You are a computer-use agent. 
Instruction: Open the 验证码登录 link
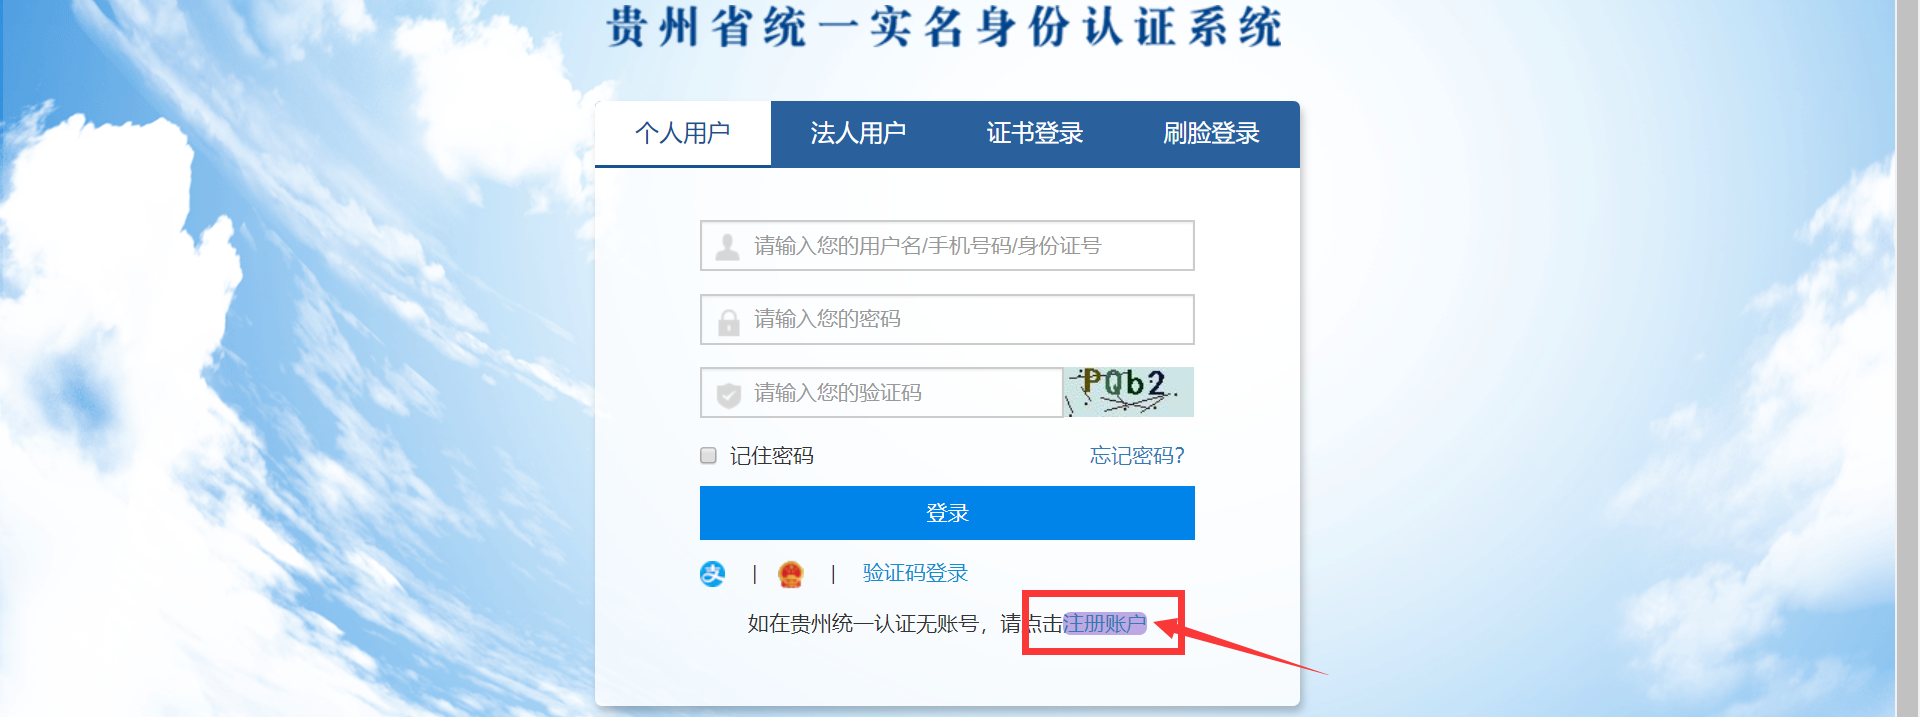click(x=916, y=573)
